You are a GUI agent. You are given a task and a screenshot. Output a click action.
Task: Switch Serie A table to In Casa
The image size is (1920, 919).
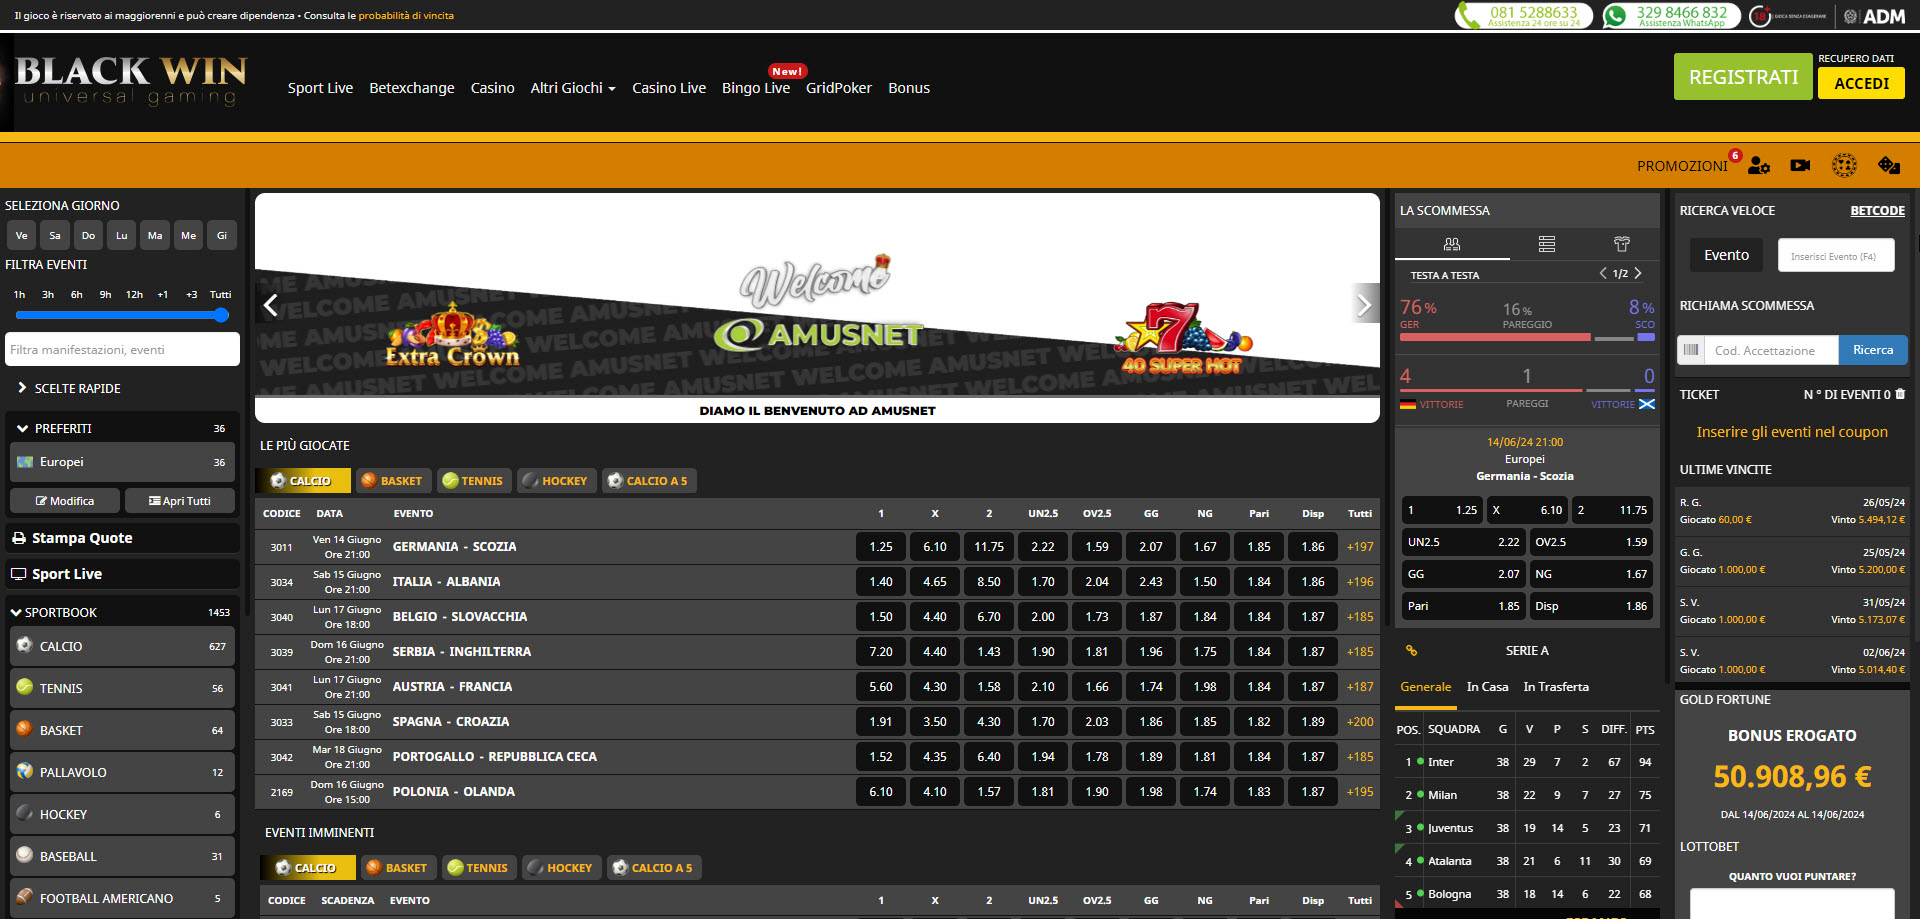click(x=1487, y=687)
